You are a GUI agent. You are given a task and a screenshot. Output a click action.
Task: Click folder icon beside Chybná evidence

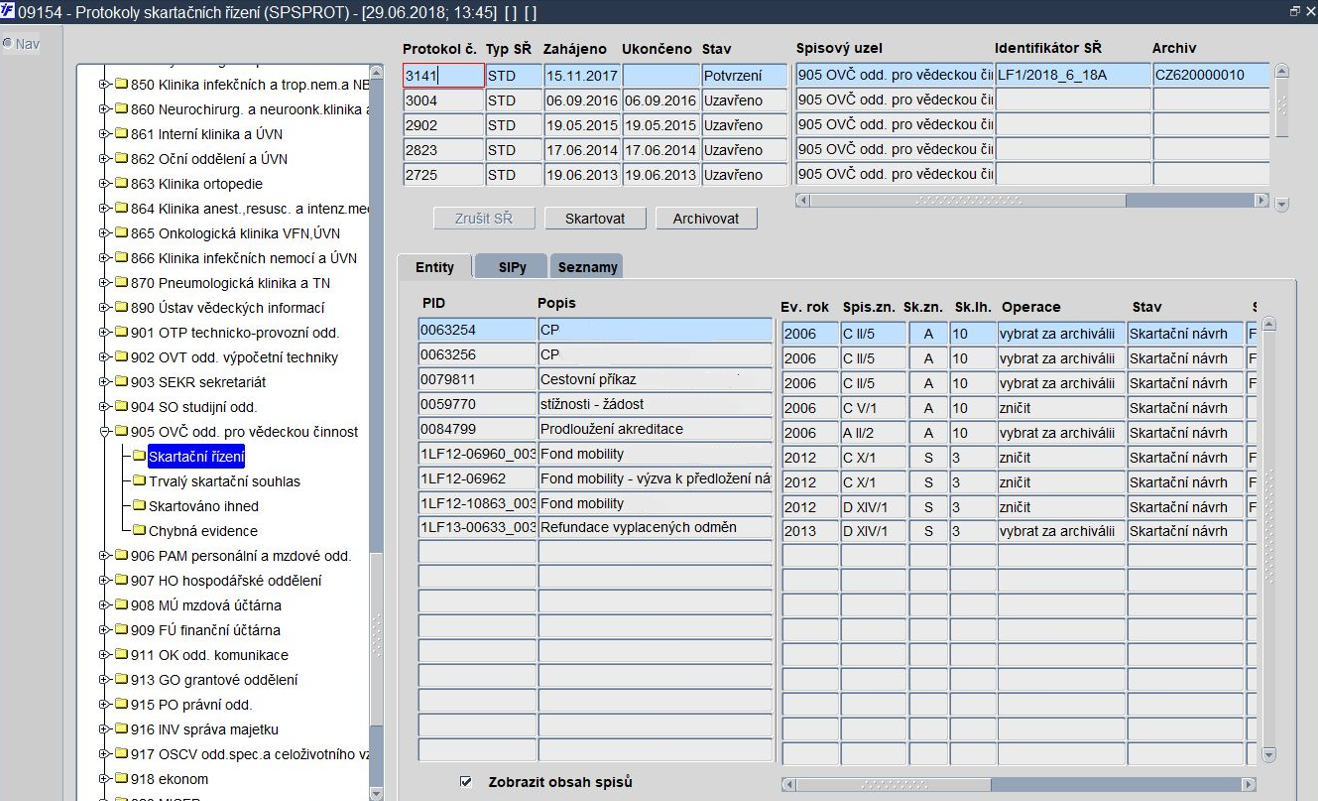[139, 531]
